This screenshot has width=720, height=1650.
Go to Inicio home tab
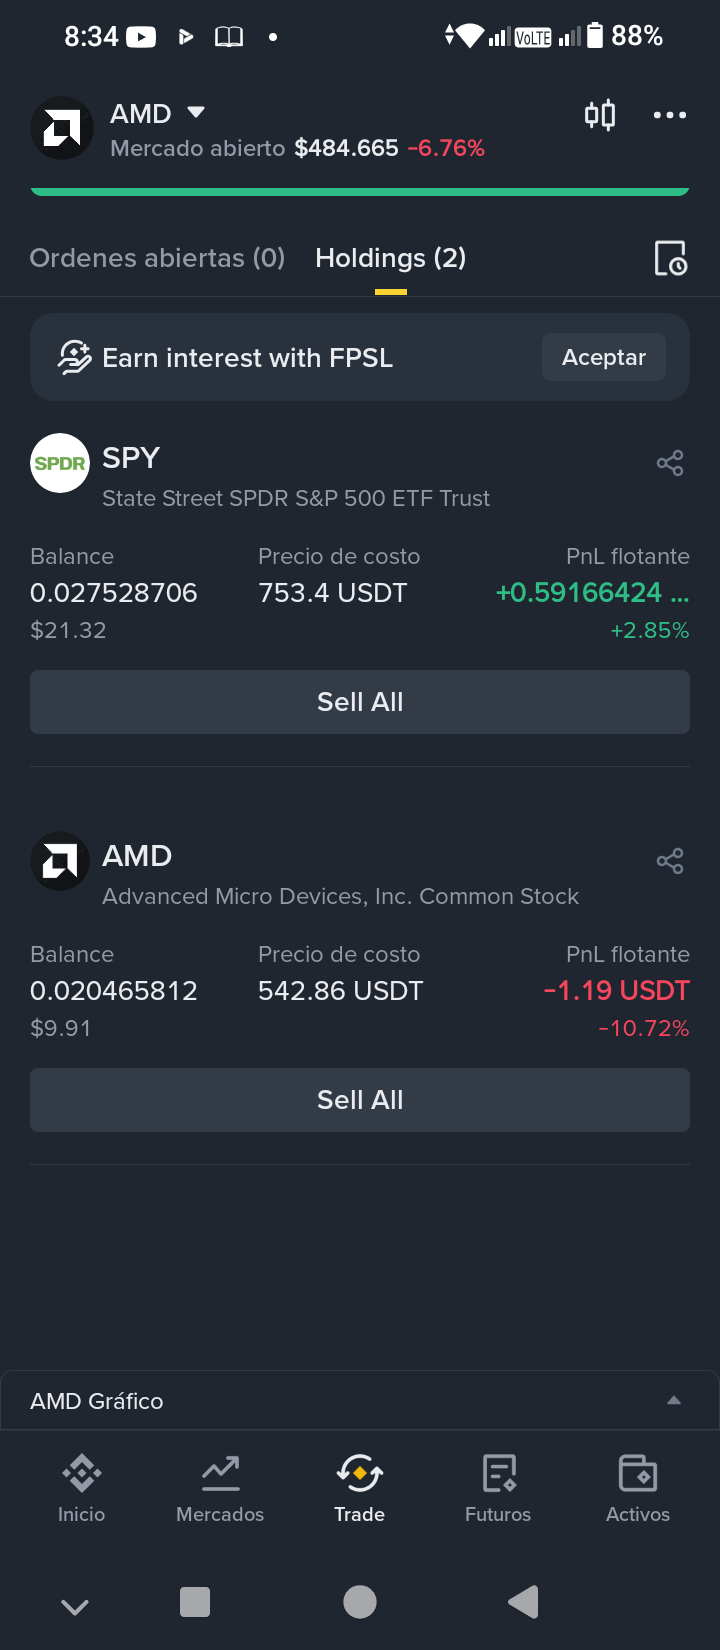point(81,1488)
